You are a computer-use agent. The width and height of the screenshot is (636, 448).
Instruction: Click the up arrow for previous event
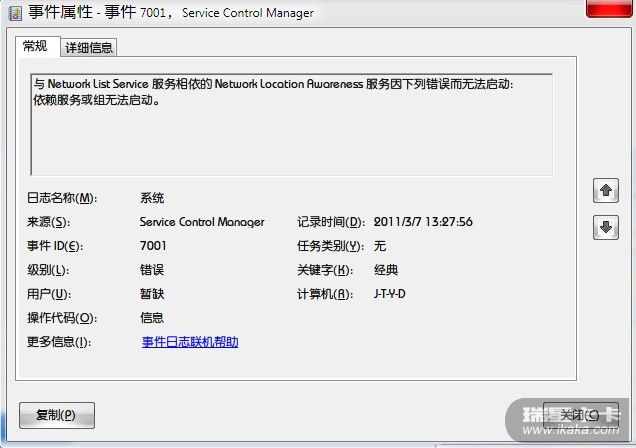(605, 190)
